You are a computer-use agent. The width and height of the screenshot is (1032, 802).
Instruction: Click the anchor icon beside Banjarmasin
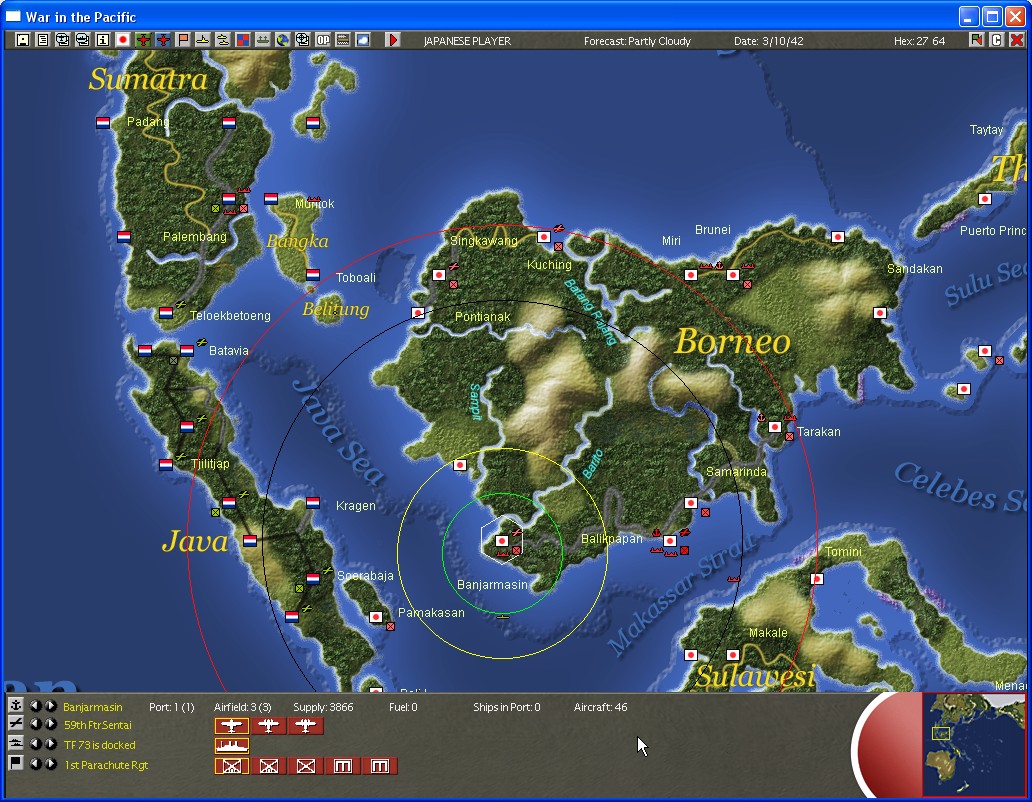[x=16, y=705]
